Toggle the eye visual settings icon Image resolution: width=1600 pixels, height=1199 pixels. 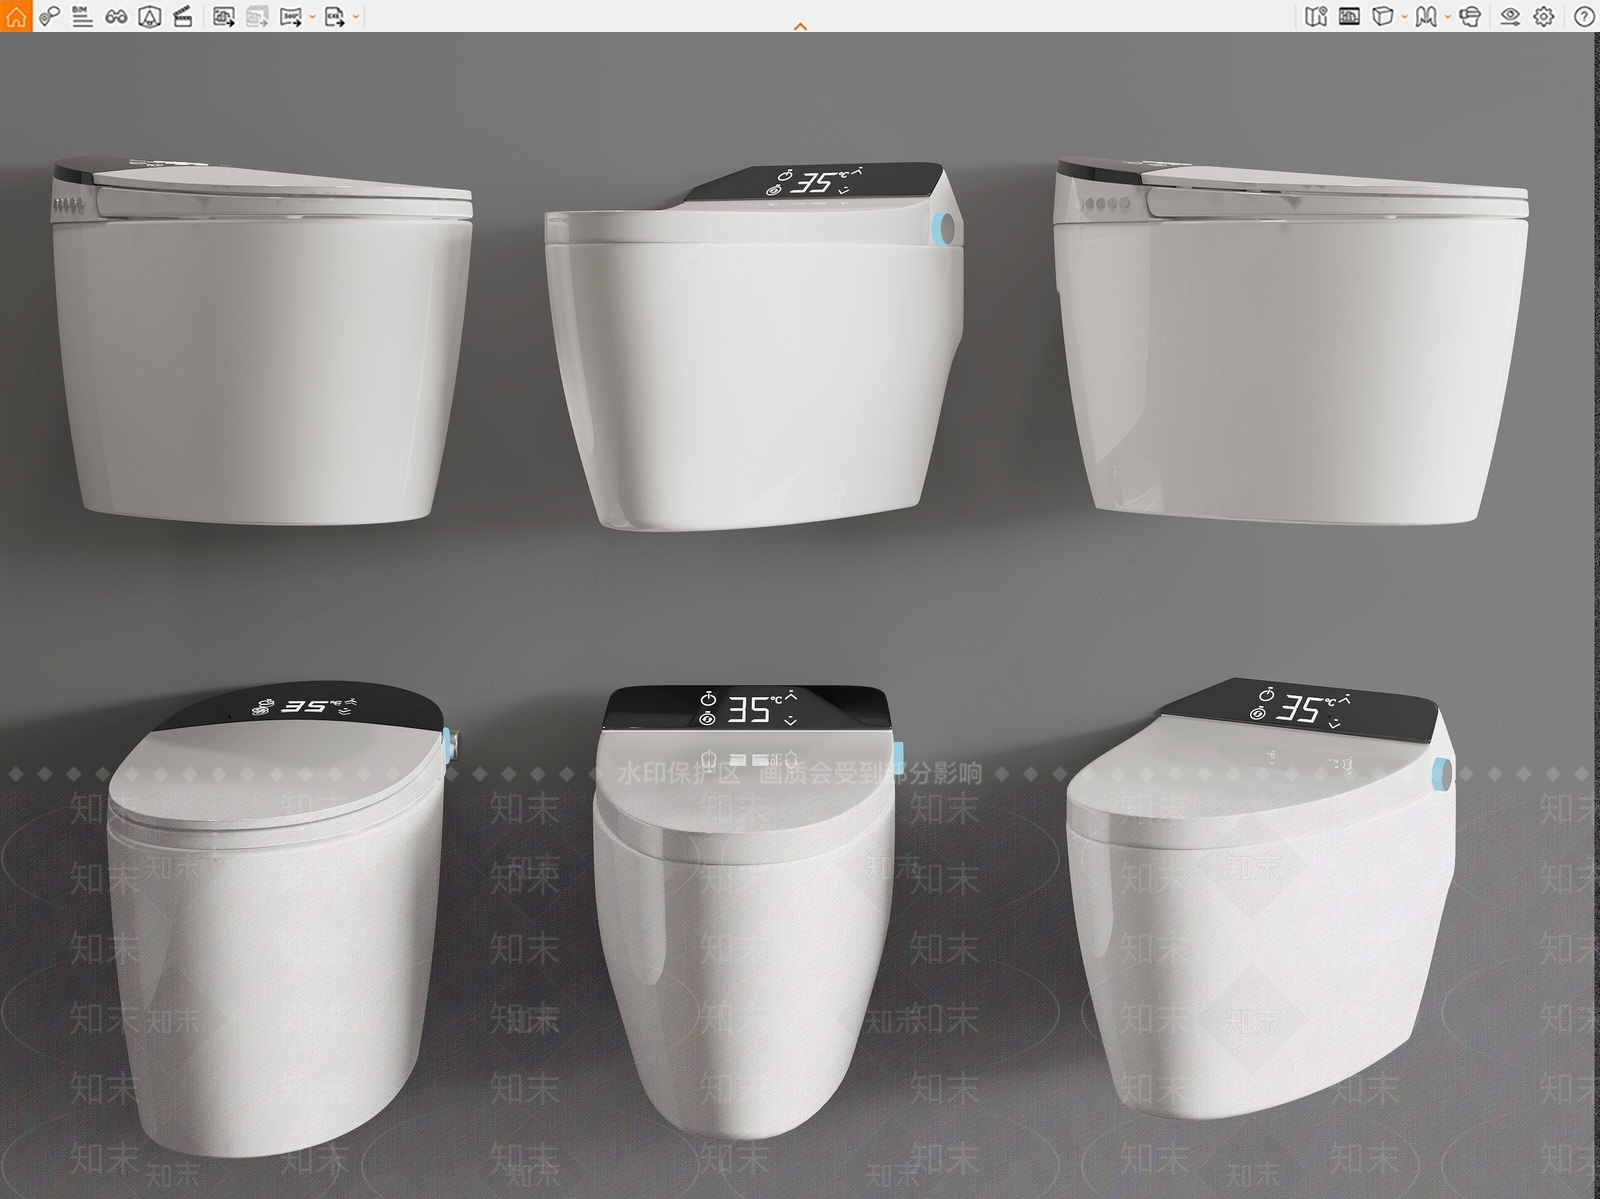pos(1510,16)
